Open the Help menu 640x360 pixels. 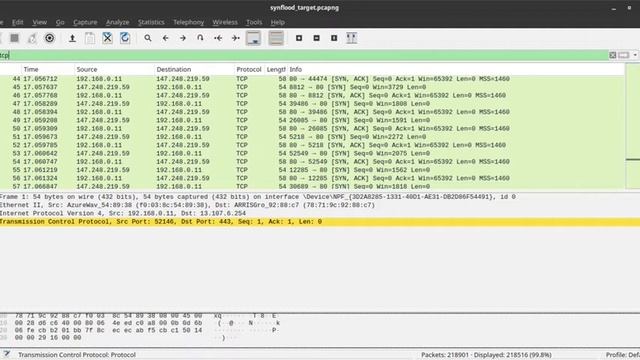click(x=278, y=22)
